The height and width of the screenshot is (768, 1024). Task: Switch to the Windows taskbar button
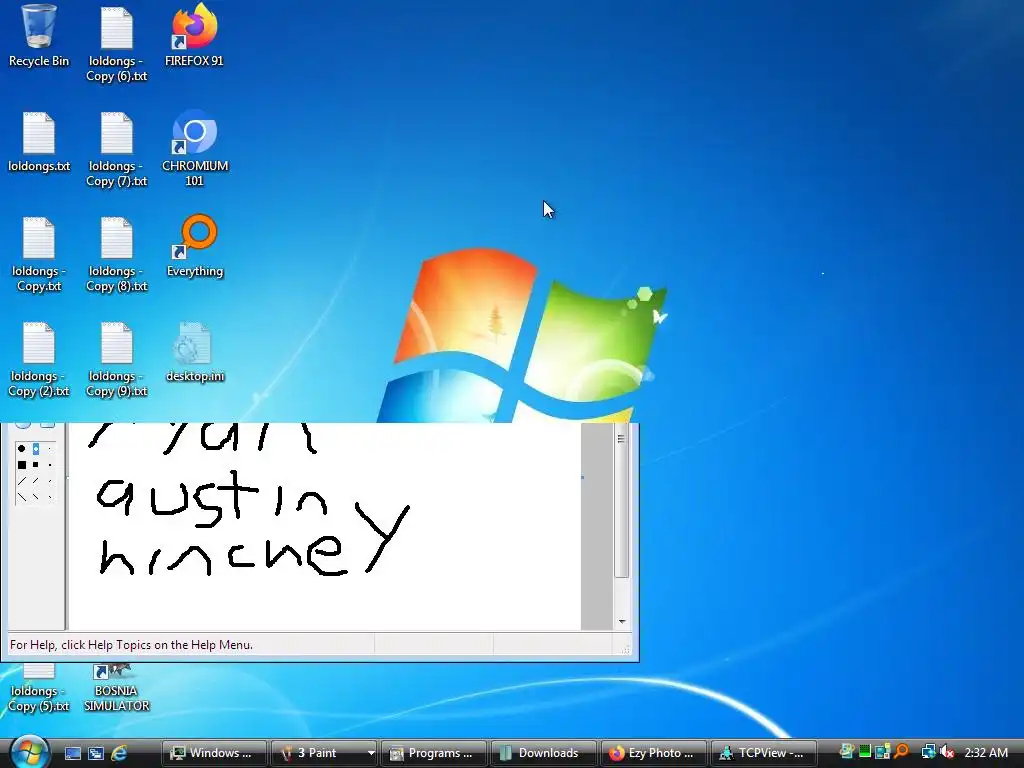pos(214,753)
